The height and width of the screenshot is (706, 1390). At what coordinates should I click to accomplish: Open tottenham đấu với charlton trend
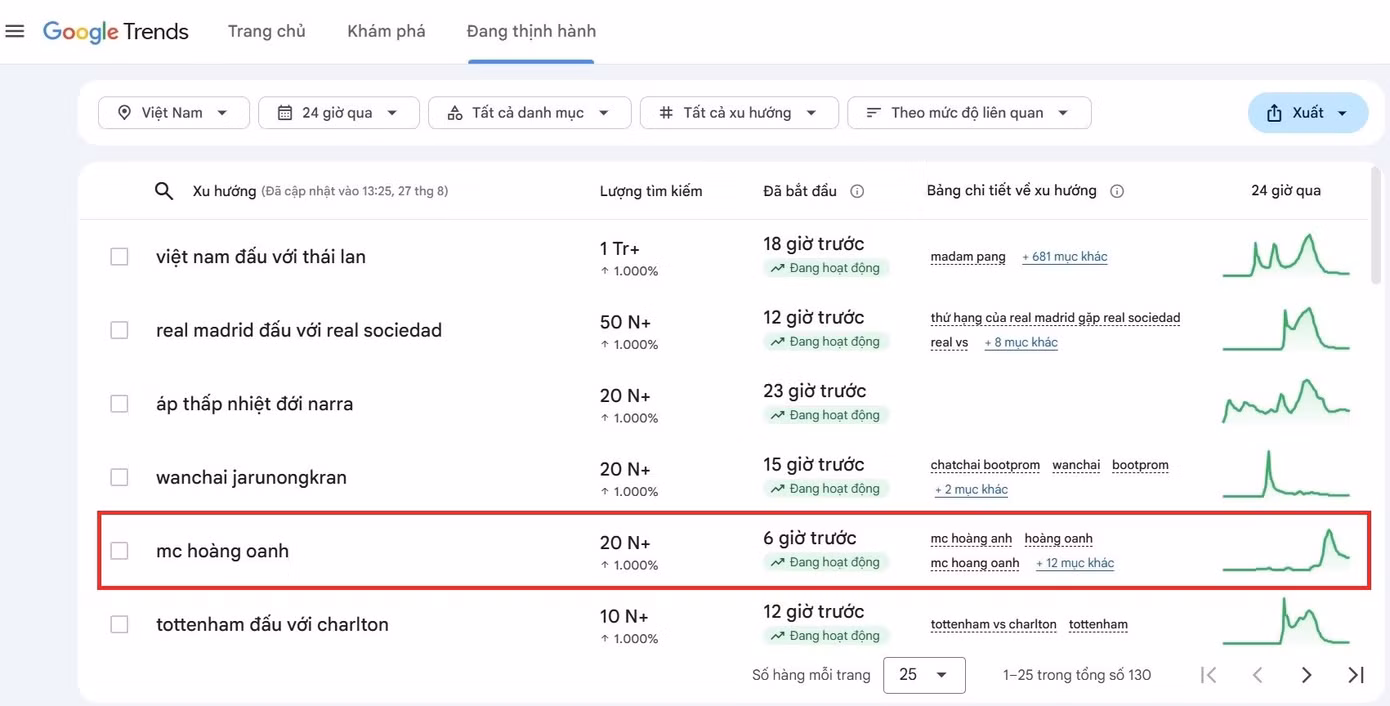pos(272,624)
